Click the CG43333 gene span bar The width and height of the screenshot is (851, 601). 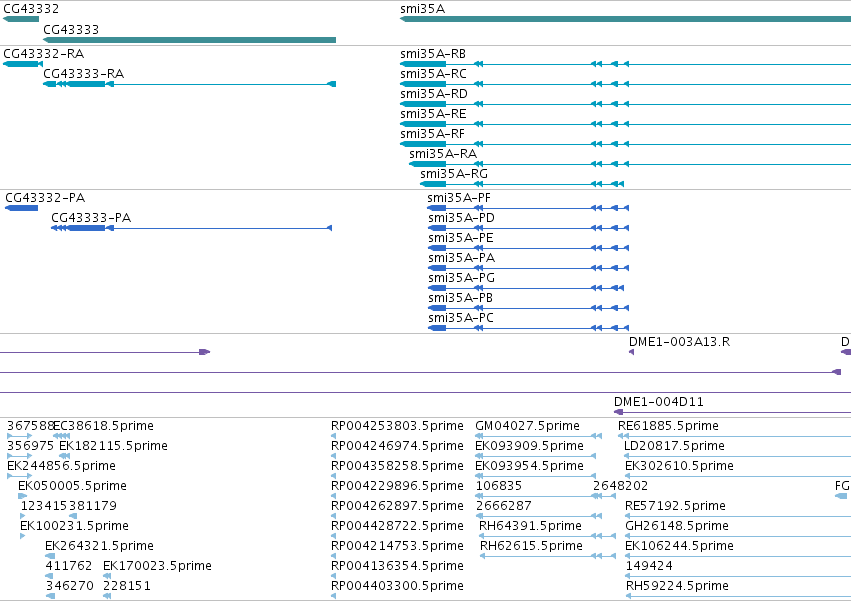[x=189, y=40]
